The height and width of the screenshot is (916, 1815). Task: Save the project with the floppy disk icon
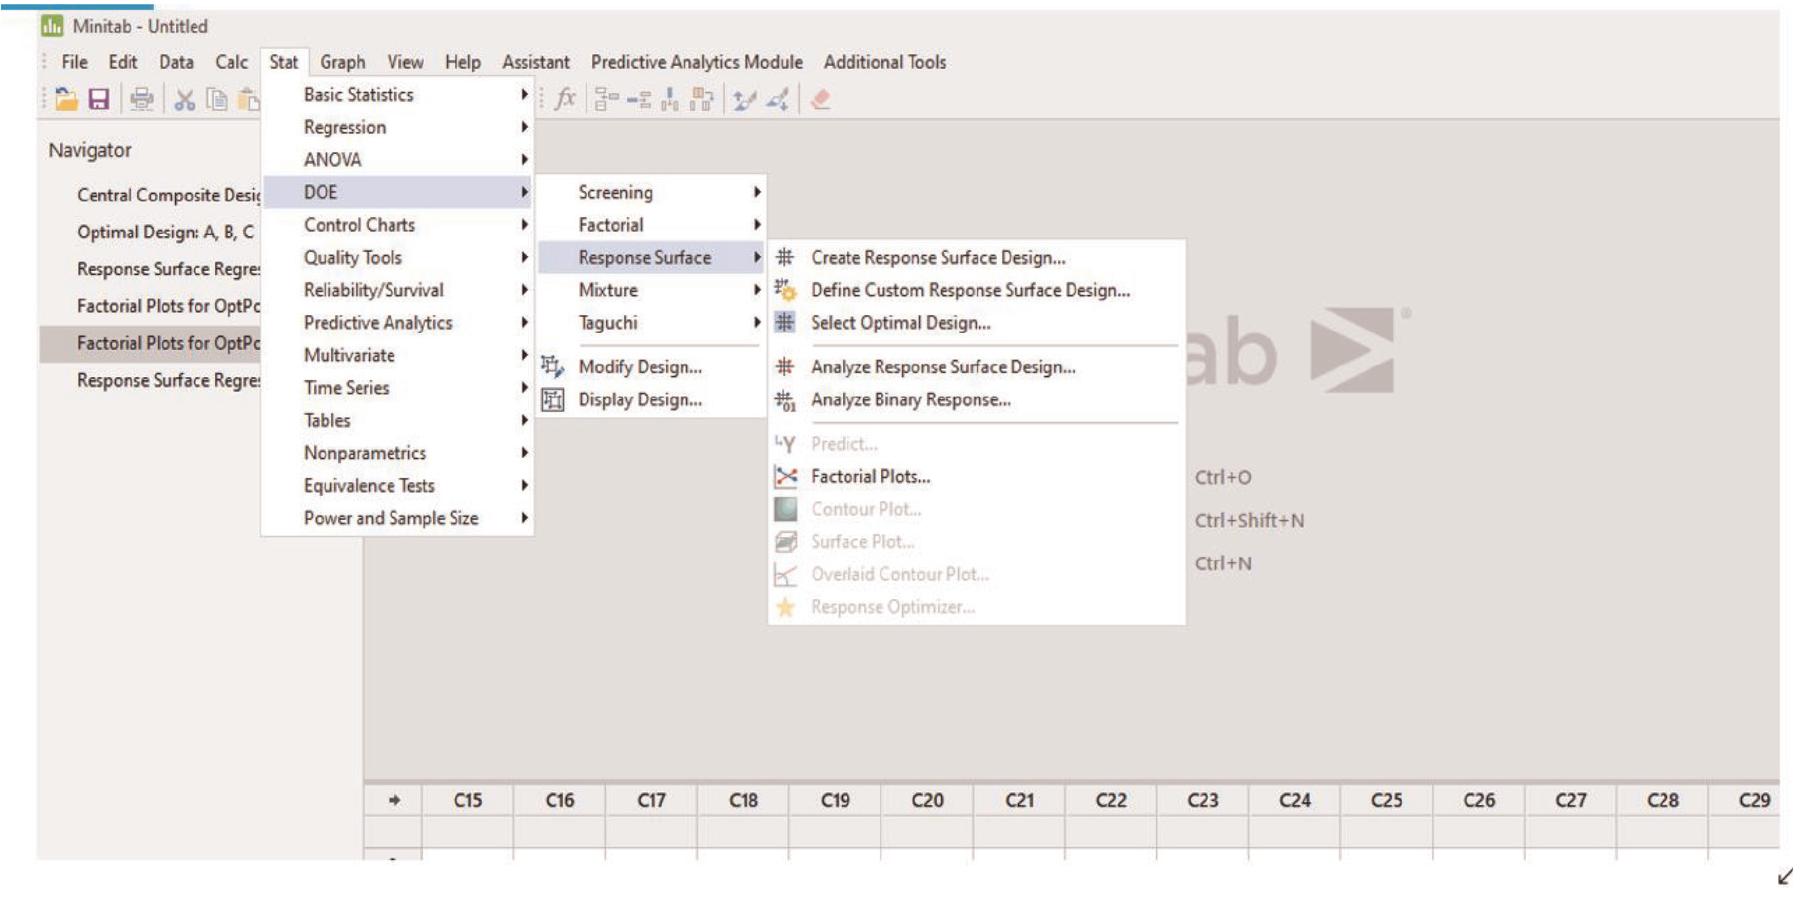[x=98, y=99]
